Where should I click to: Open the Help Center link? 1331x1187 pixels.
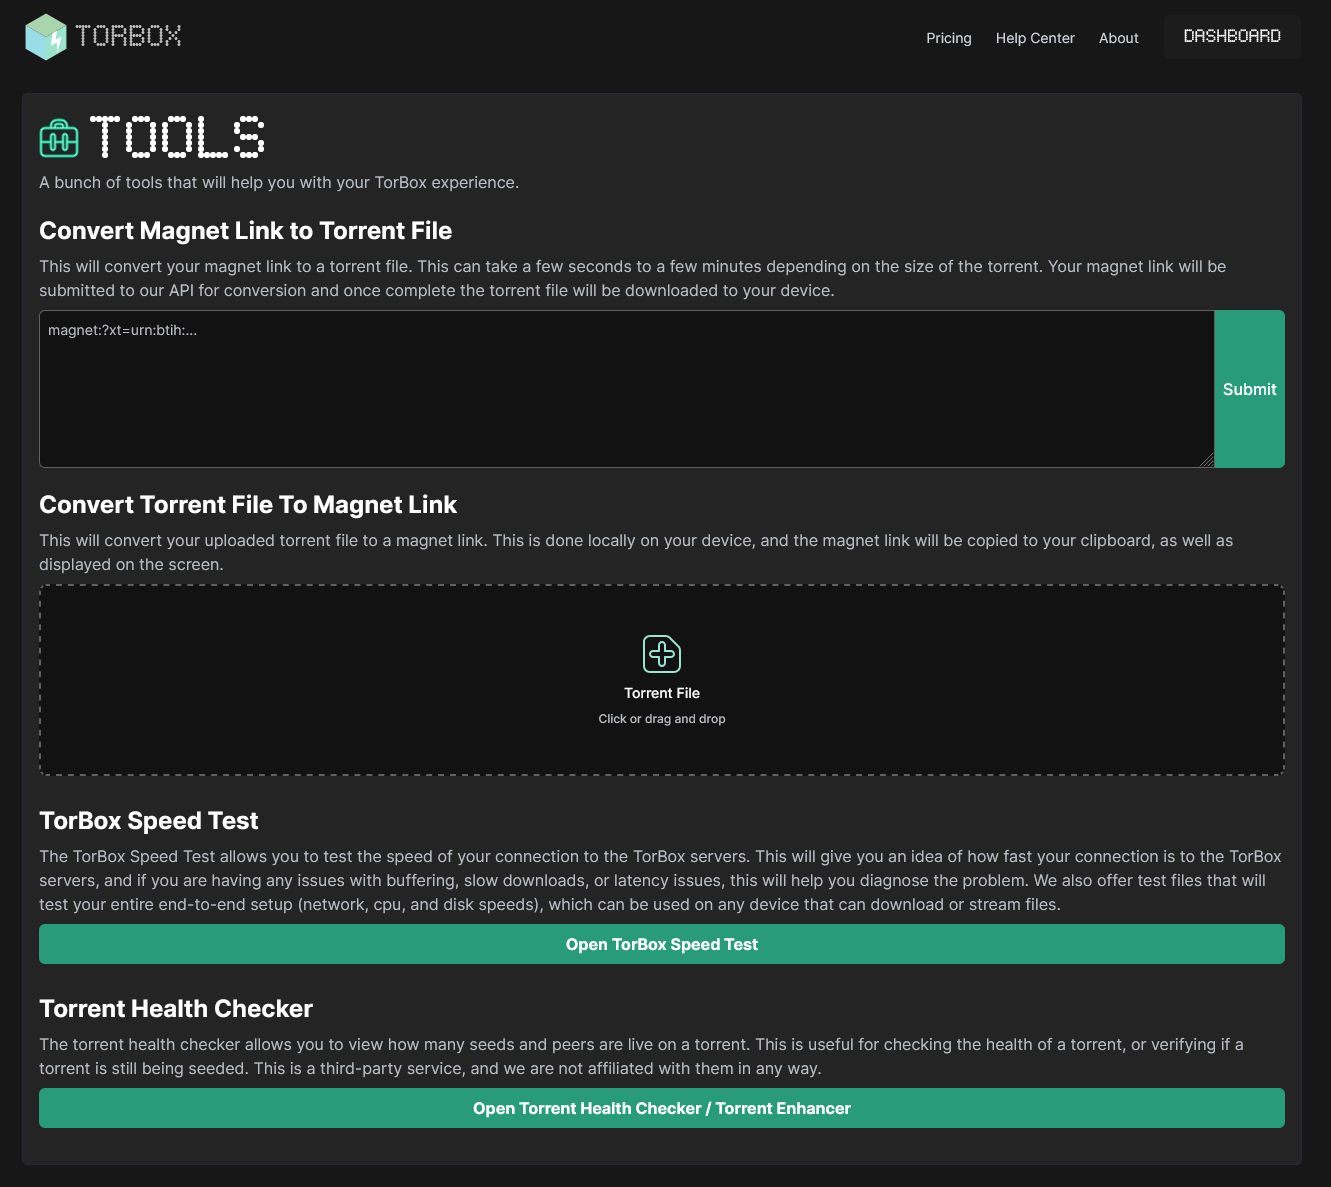[1035, 38]
